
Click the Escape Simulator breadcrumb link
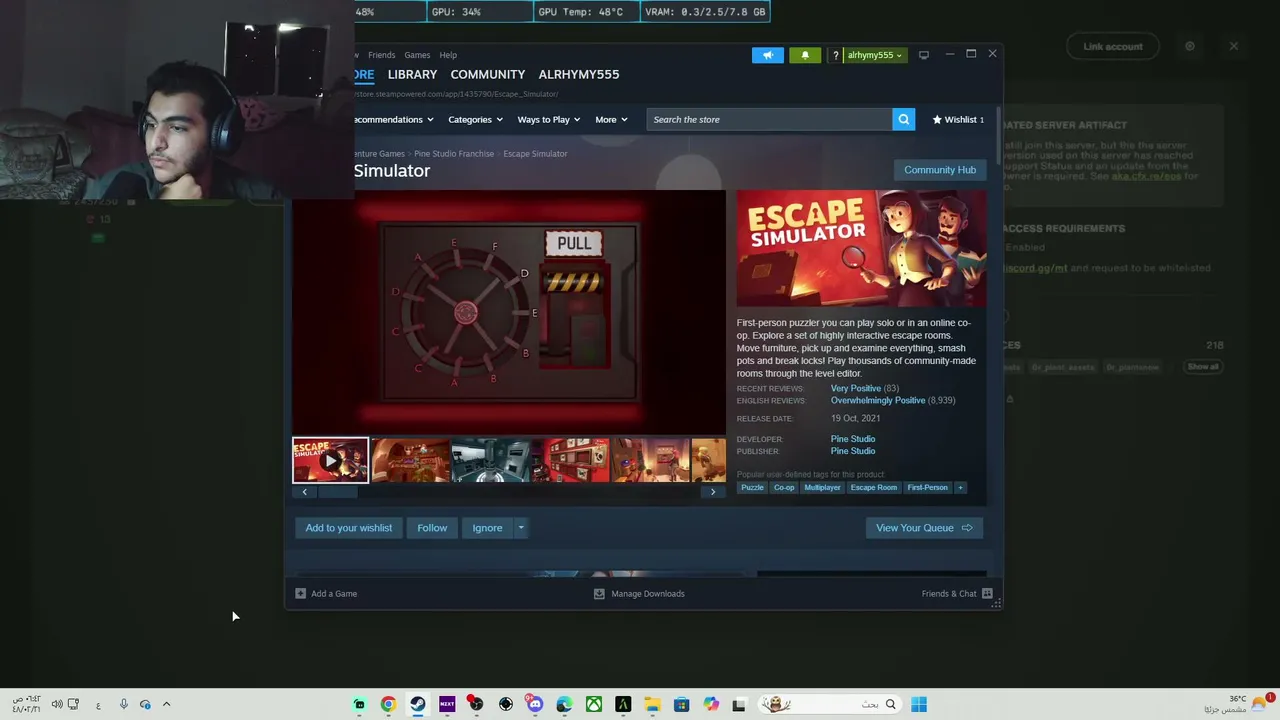(535, 154)
